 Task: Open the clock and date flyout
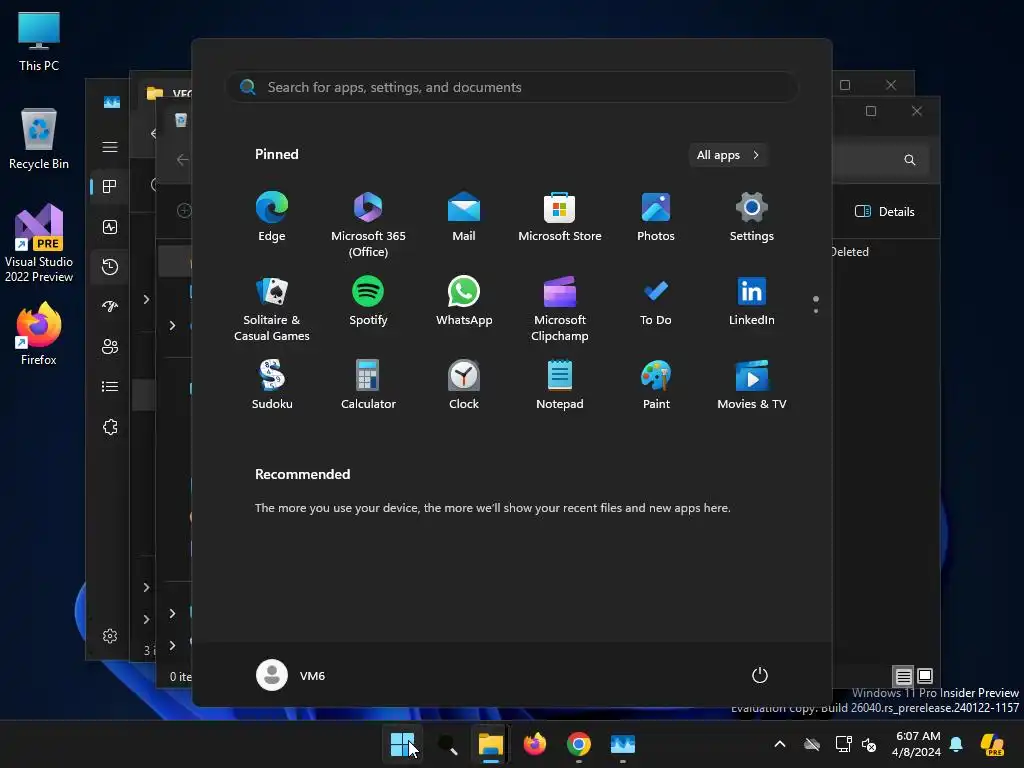coord(917,744)
